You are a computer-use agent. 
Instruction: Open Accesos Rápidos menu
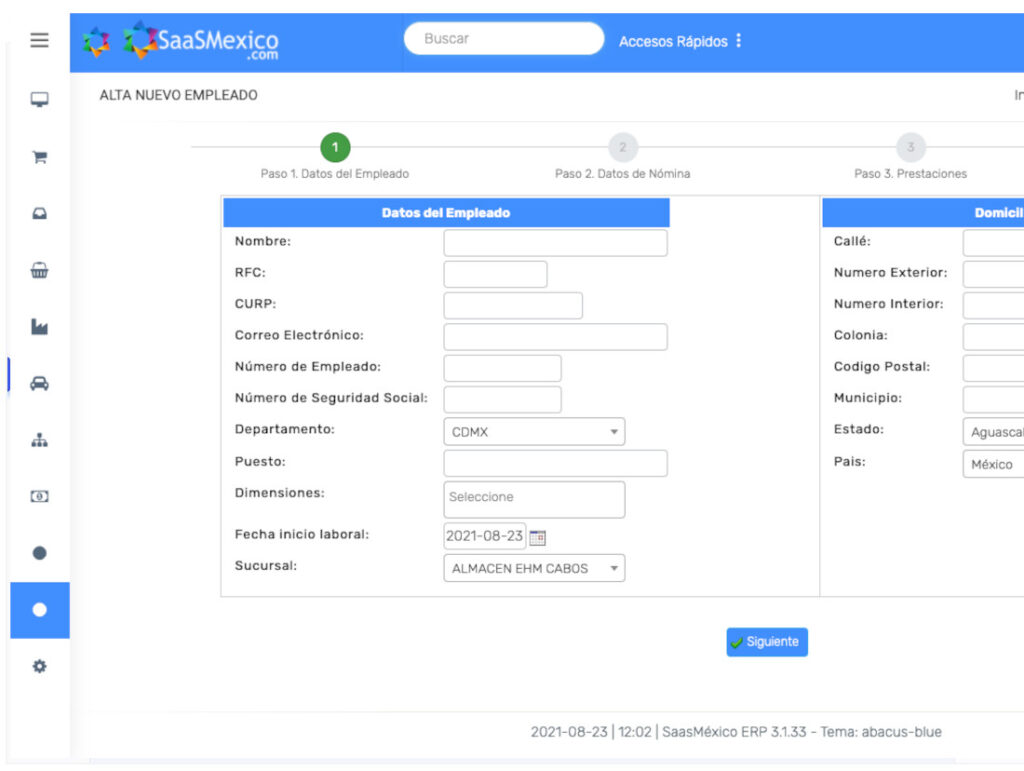click(680, 41)
